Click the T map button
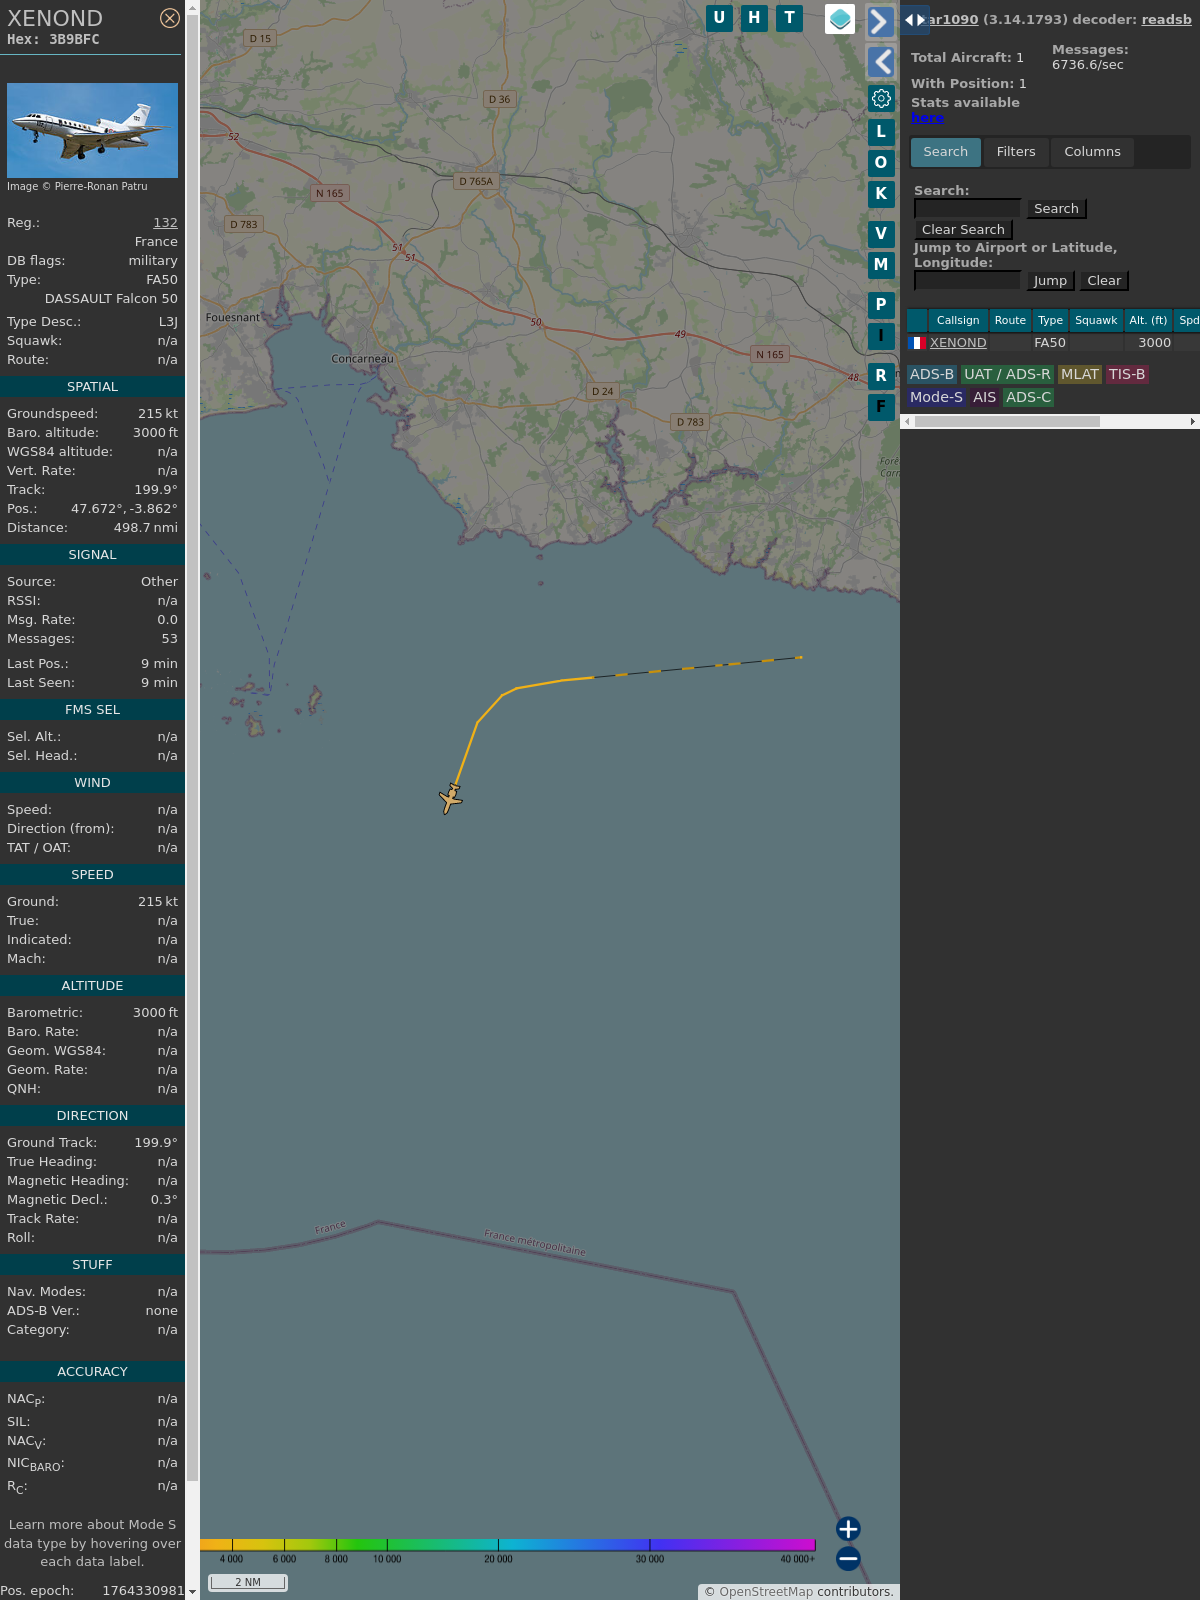1200x1600 pixels. (x=790, y=18)
